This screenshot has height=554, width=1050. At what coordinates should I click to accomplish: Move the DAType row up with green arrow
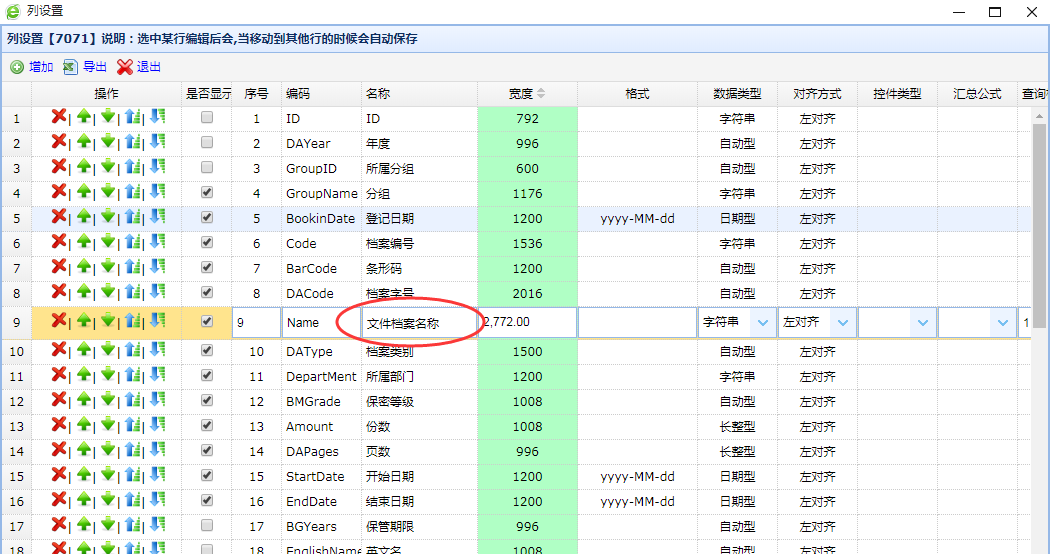[84, 351]
